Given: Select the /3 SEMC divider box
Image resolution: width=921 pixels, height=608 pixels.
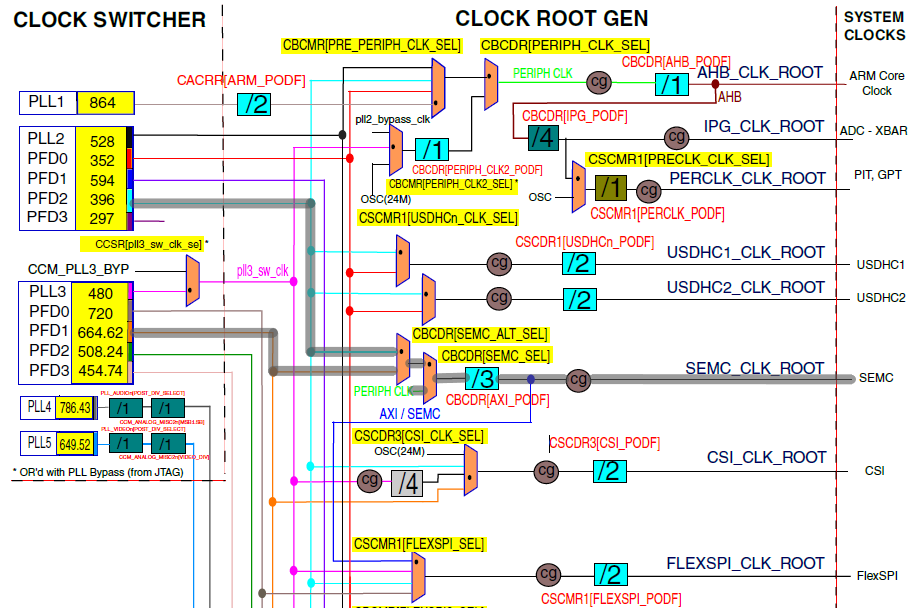Looking at the screenshot, I should 482,378.
